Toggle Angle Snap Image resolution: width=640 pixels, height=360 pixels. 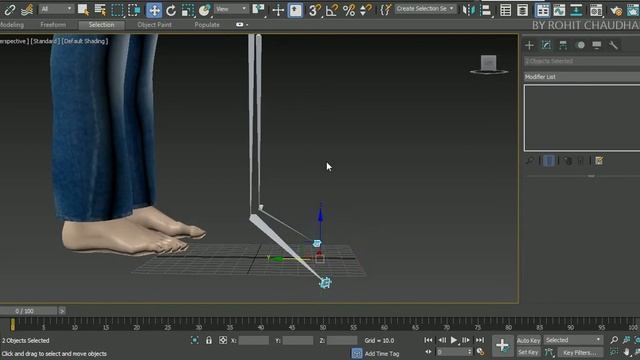click(331, 10)
